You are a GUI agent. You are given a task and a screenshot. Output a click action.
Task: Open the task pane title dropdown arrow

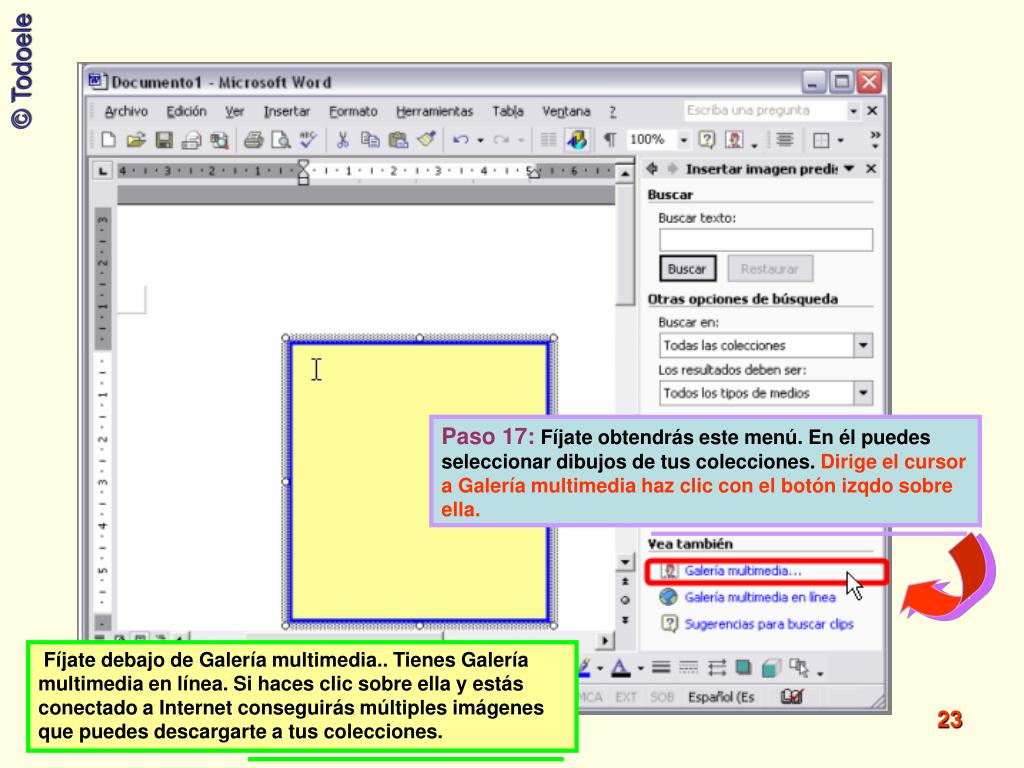tap(849, 168)
